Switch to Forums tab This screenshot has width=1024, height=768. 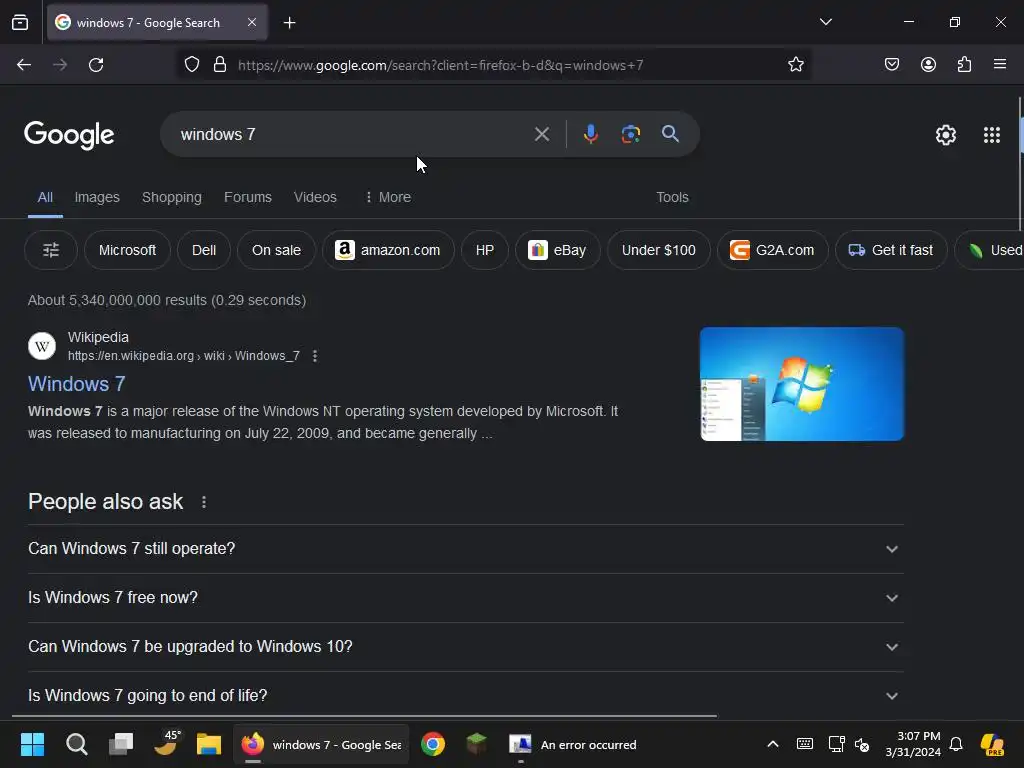248,197
